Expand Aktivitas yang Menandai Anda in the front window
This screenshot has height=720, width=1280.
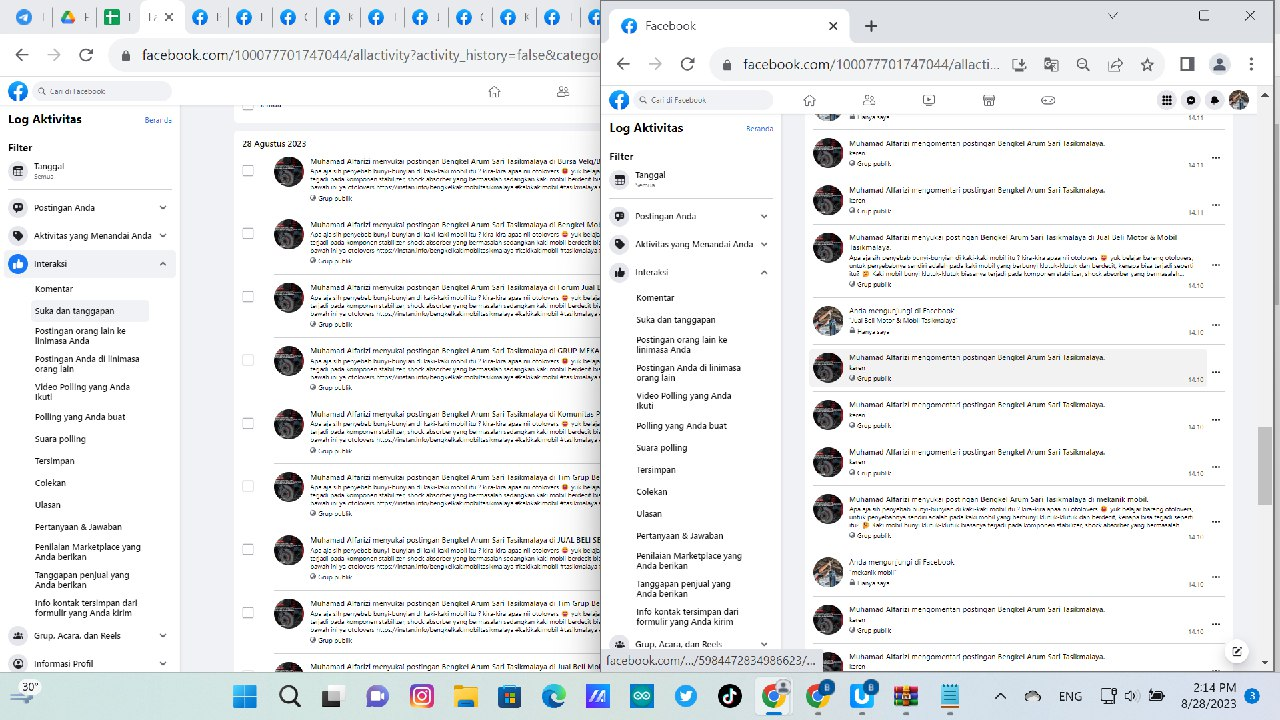pyautogui.click(x=691, y=244)
